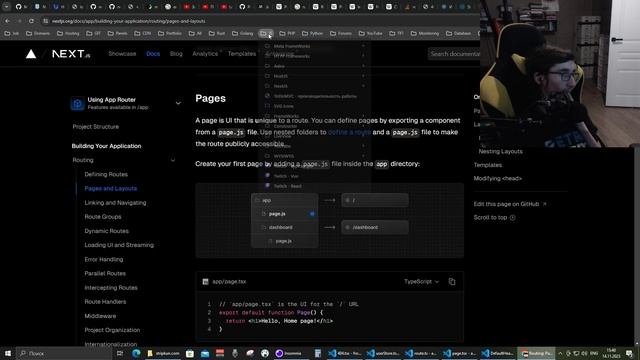Open the Golang bookmarks folder

(x=243, y=33)
